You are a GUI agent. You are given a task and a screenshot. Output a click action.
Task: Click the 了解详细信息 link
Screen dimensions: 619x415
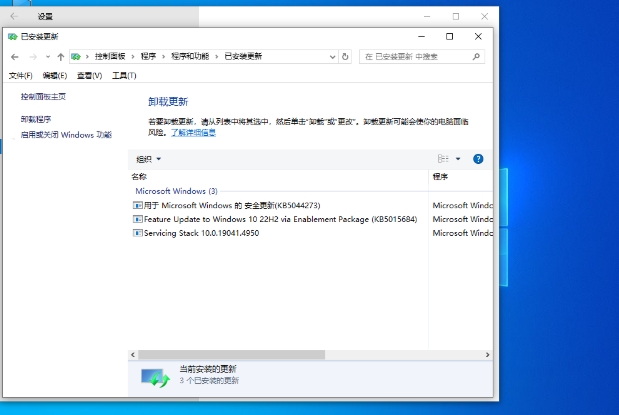click(x=193, y=132)
